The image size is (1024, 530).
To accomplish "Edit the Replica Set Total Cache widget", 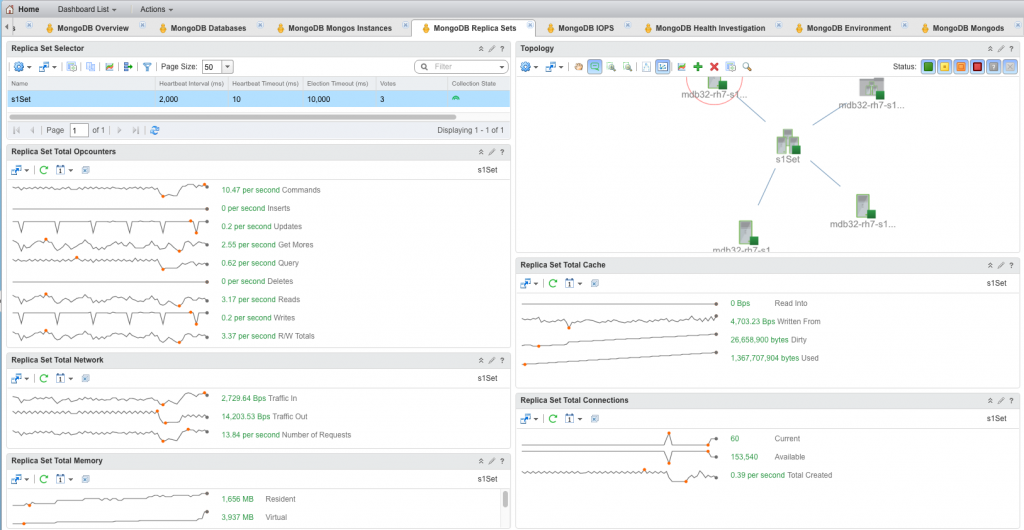I will click(1001, 265).
